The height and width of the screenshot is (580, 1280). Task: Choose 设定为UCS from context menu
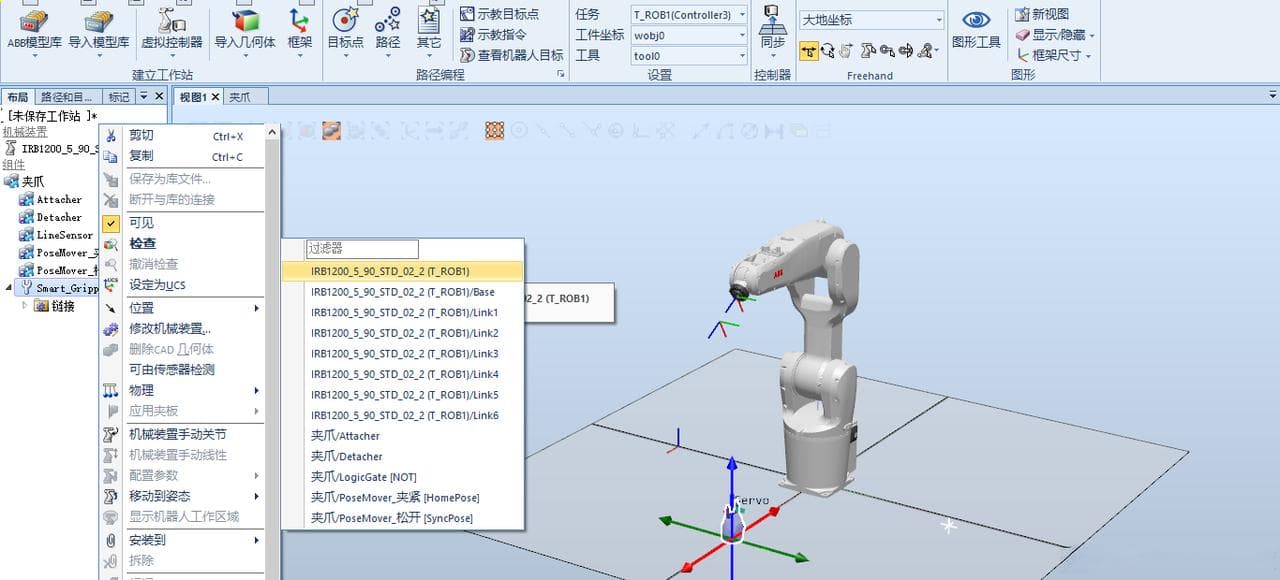182,285
